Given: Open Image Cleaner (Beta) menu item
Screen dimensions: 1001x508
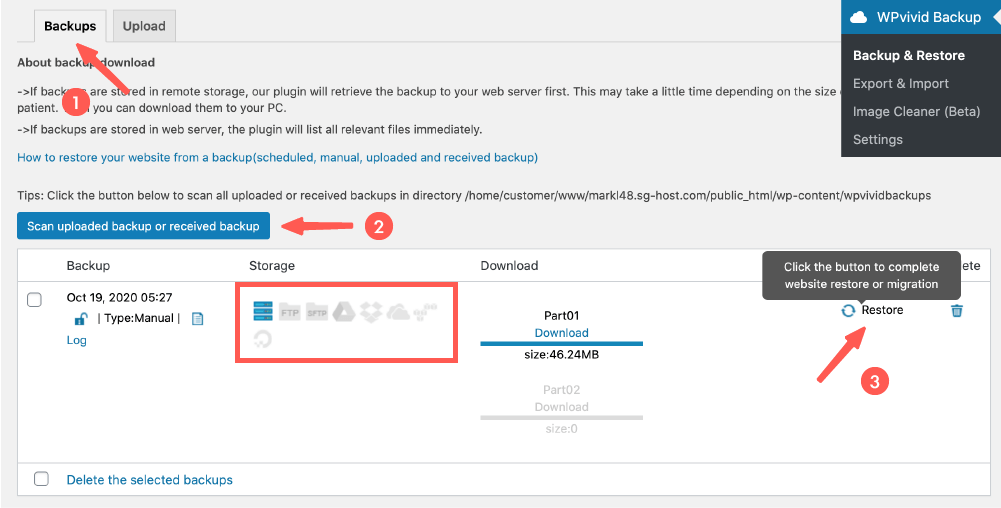Looking at the screenshot, I should click(916, 112).
